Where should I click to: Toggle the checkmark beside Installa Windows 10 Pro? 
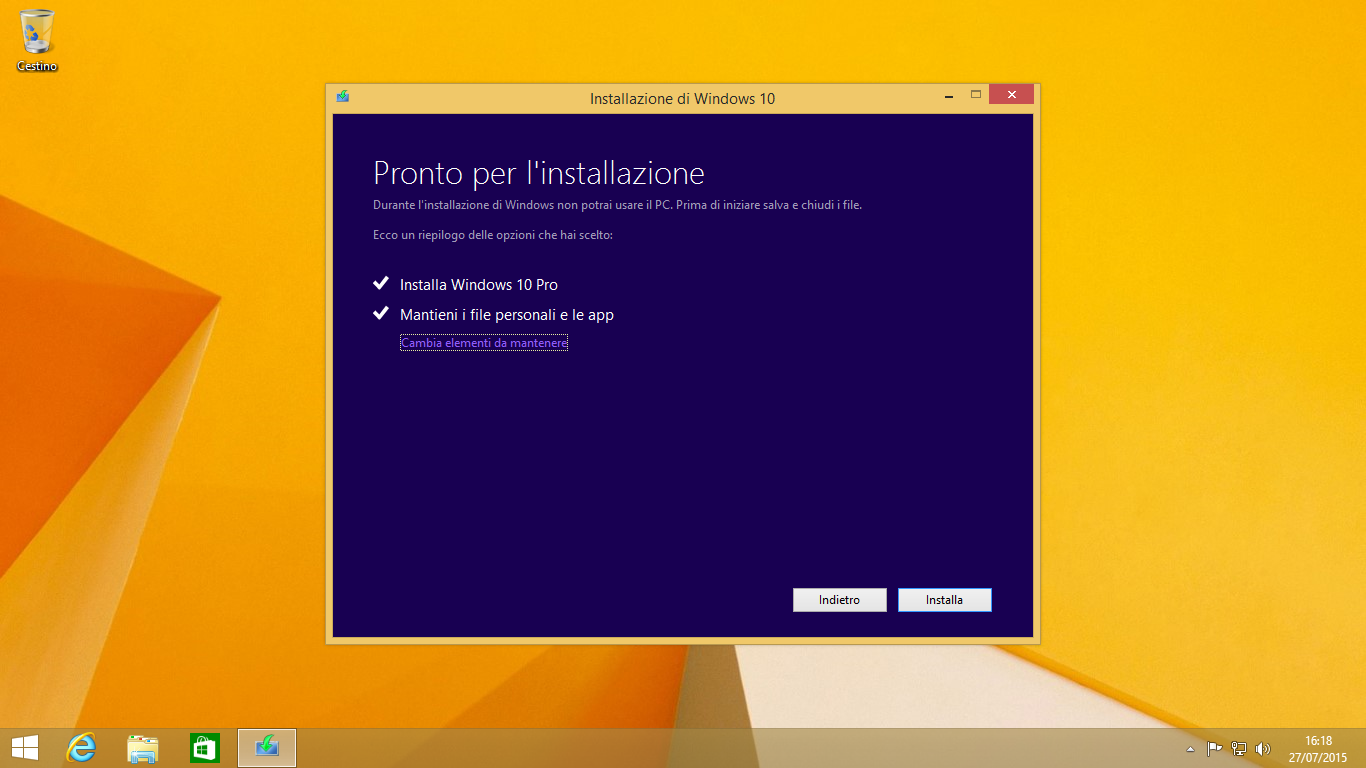(x=380, y=283)
